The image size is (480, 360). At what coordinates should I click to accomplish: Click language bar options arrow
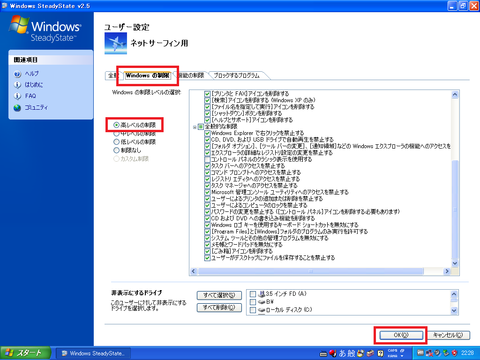click(x=402, y=356)
